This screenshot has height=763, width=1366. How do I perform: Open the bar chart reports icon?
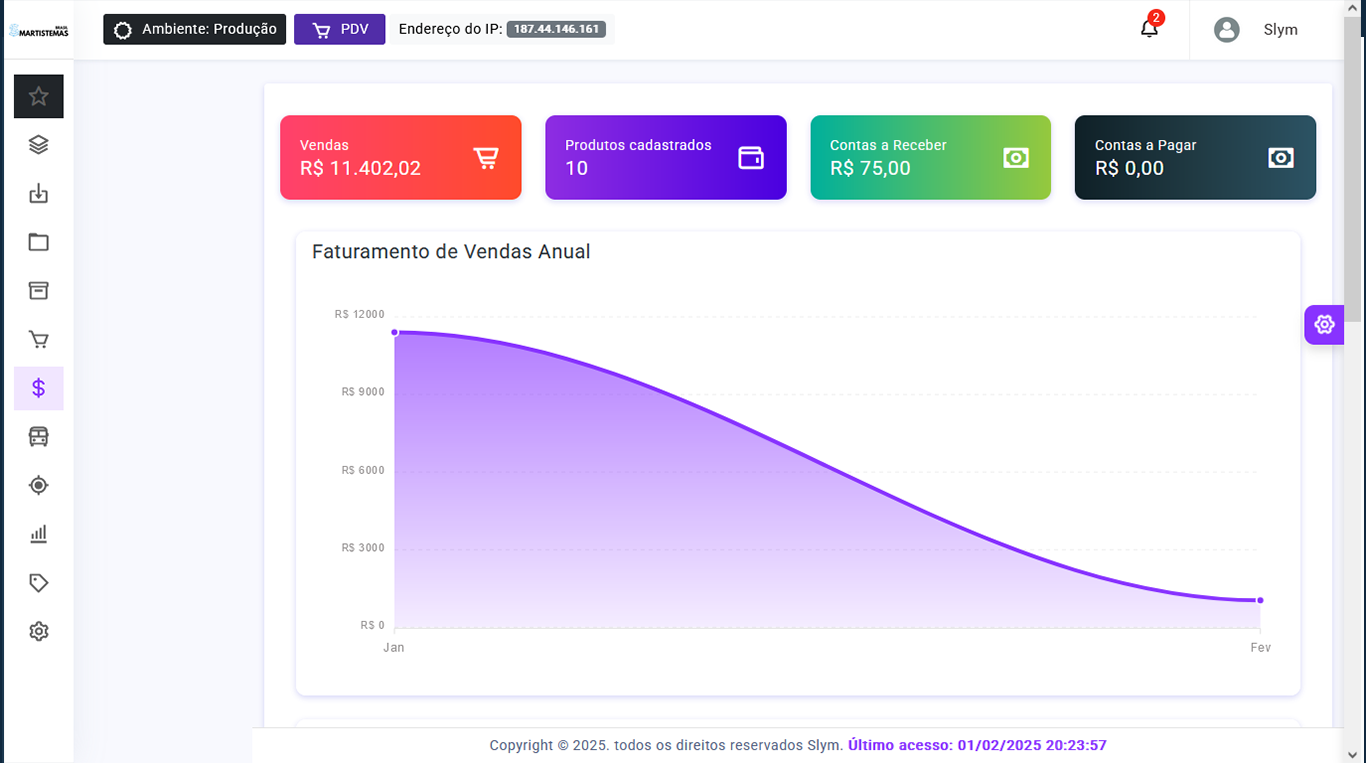coord(39,534)
